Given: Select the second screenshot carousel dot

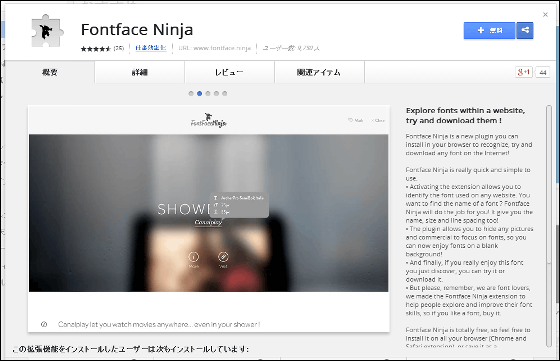Looking at the screenshot, I should click(x=199, y=94).
